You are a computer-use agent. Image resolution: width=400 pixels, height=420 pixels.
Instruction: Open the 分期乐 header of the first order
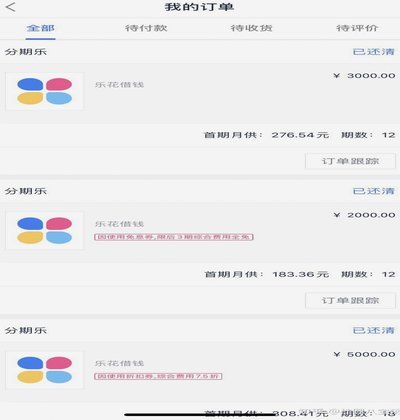pos(26,52)
